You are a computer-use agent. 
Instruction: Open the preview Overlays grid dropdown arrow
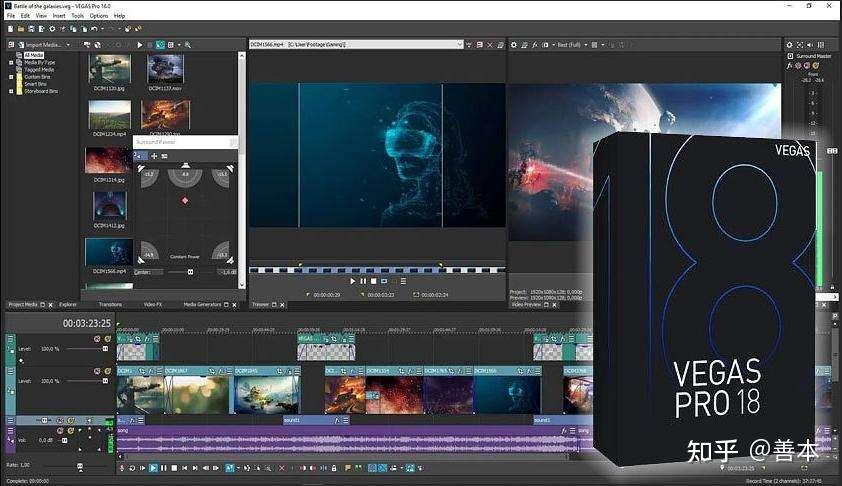[x=603, y=45]
